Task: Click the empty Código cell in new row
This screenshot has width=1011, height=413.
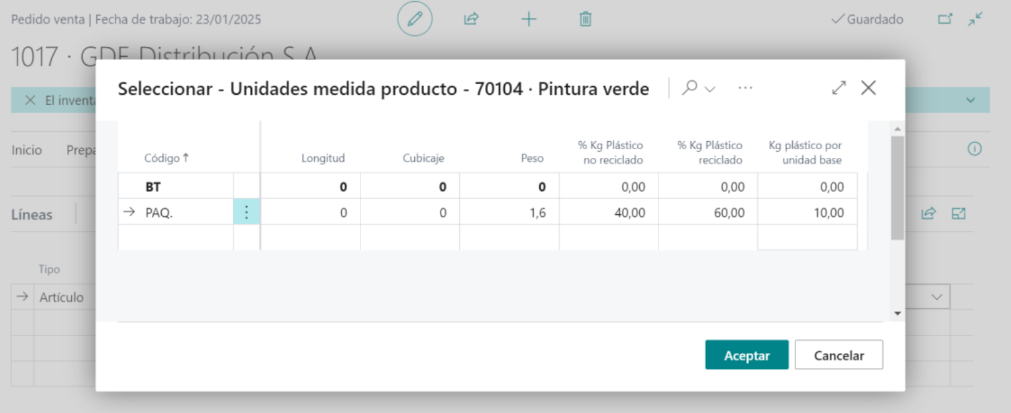Action: pyautogui.click(x=175, y=237)
